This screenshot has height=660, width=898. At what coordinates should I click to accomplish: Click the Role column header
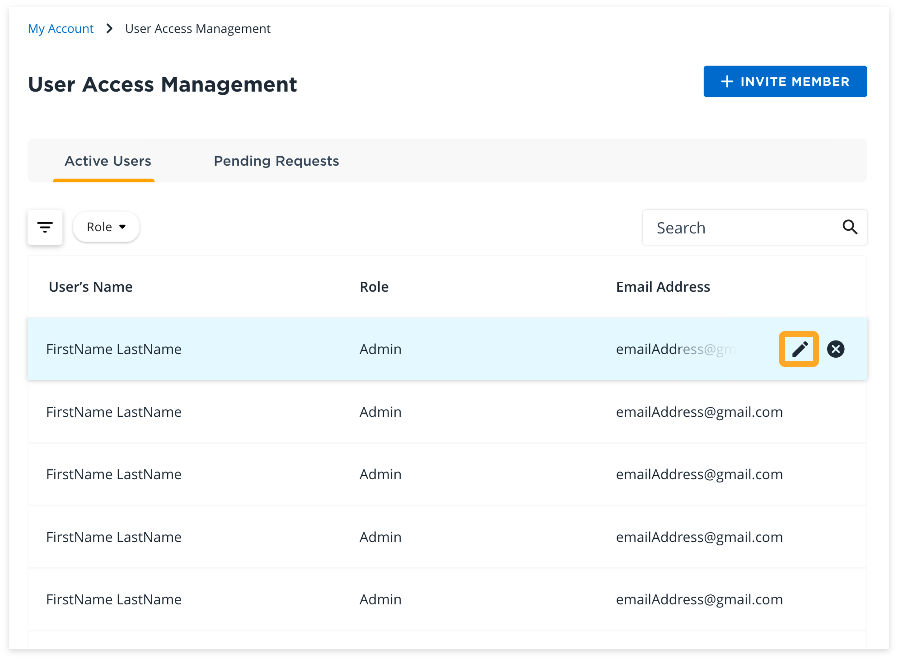[374, 287]
